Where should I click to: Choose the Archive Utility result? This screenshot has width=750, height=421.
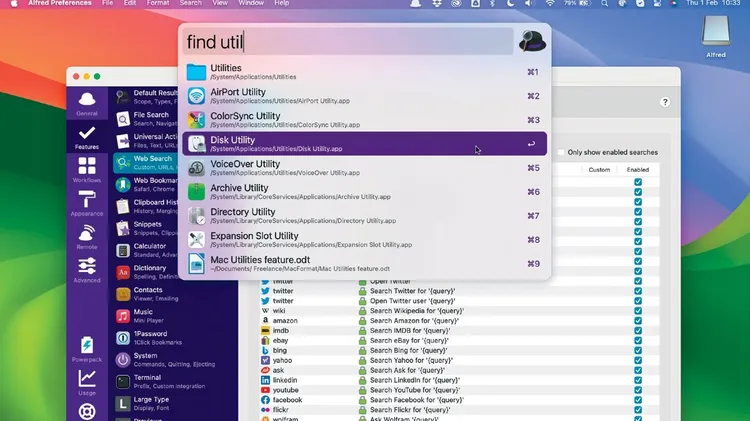[x=364, y=191]
